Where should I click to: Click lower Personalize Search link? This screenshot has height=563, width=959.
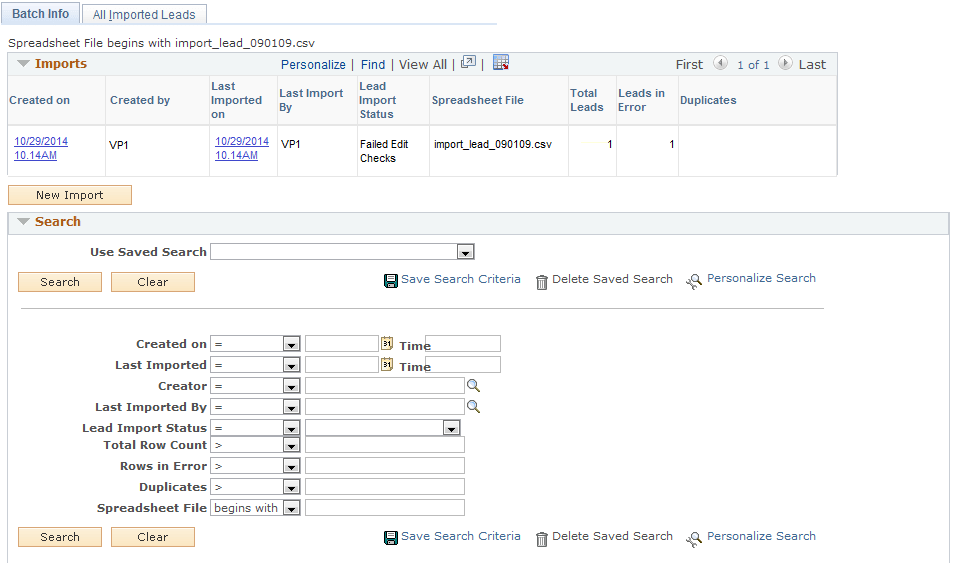click(x=761, y=536)
